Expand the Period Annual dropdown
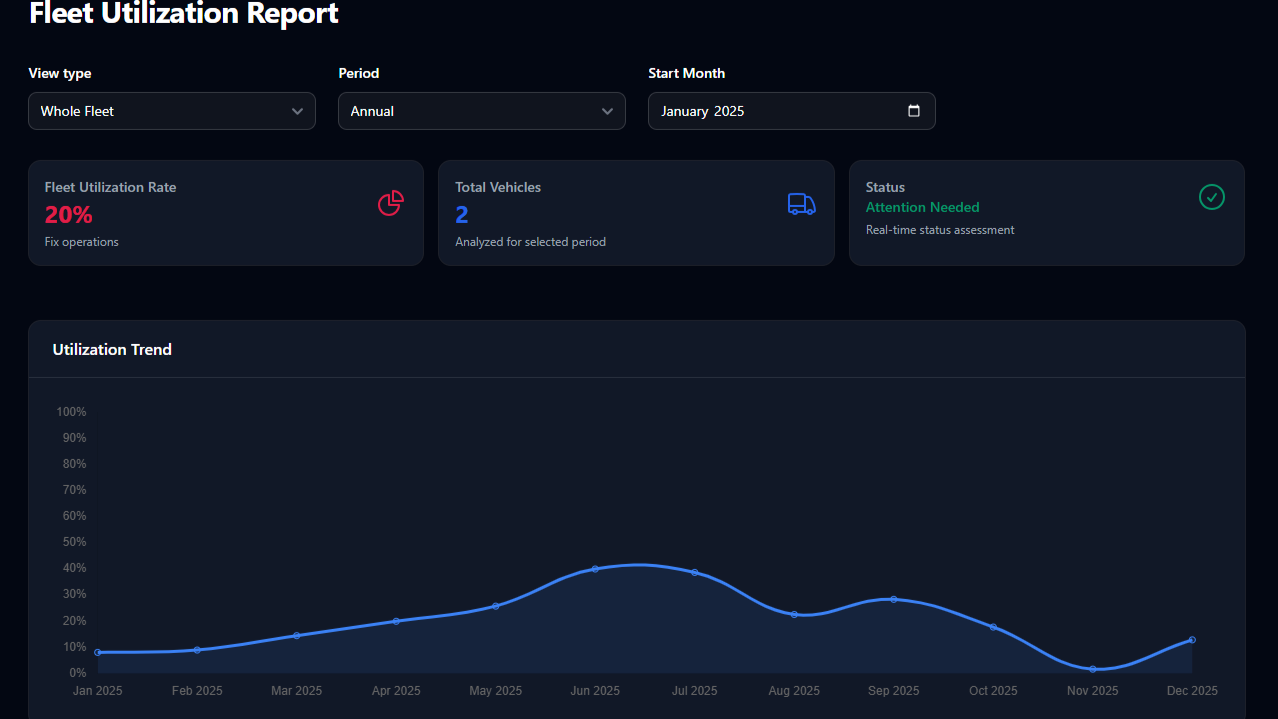Viewport: 1278px width, 719px height. tap(481, 111)
